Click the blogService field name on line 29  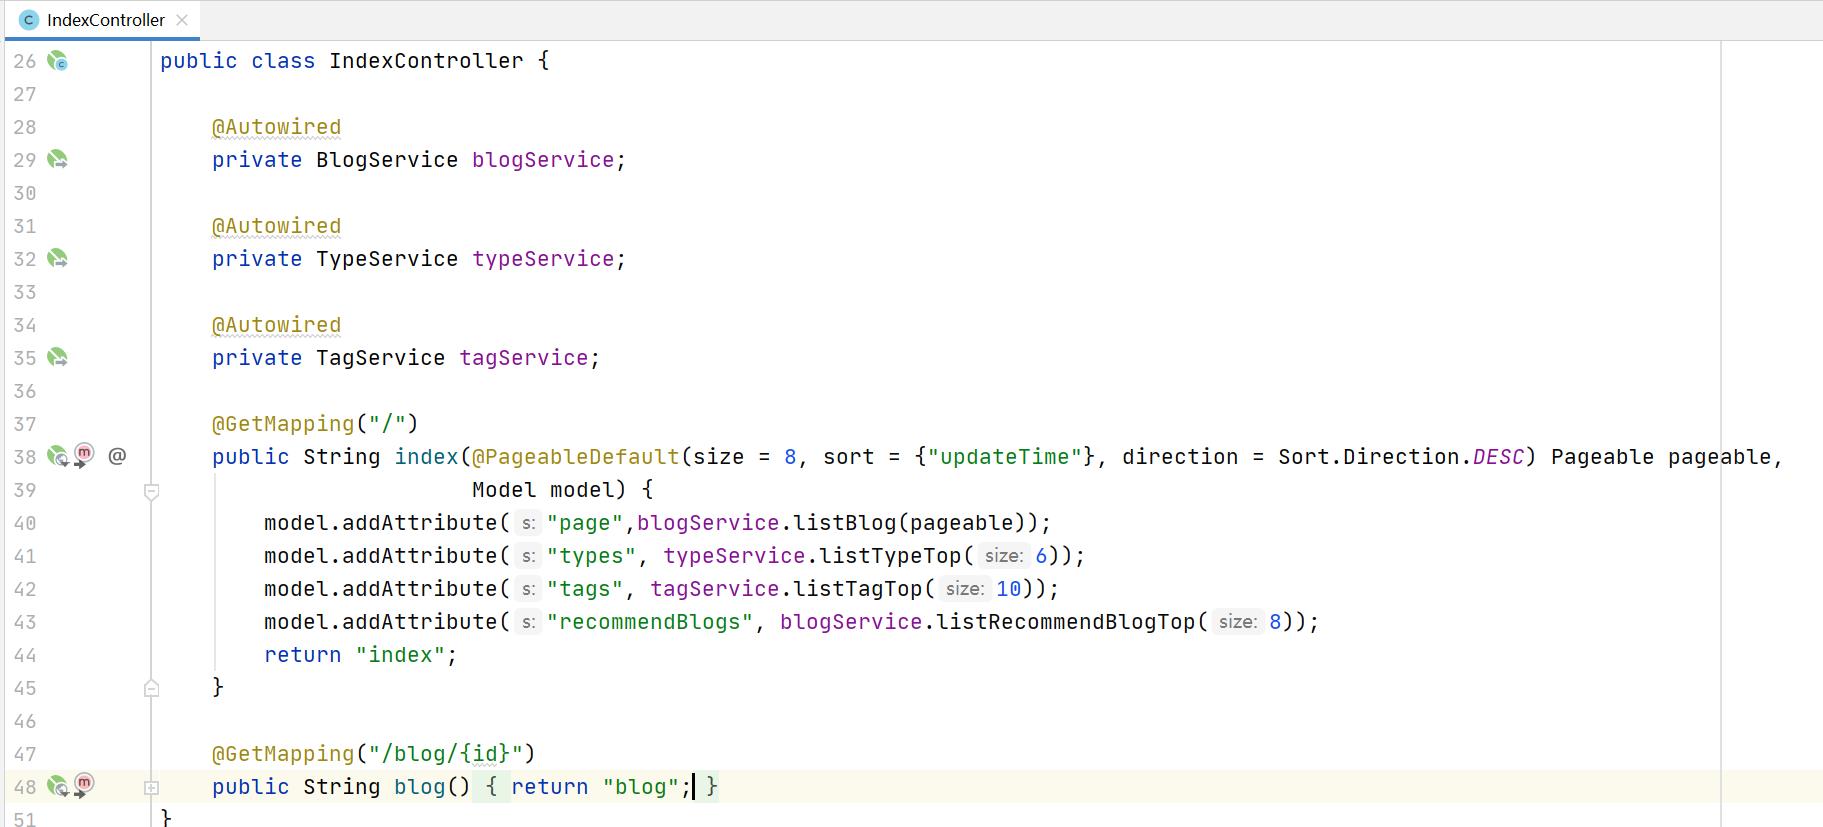click(543, 160)
